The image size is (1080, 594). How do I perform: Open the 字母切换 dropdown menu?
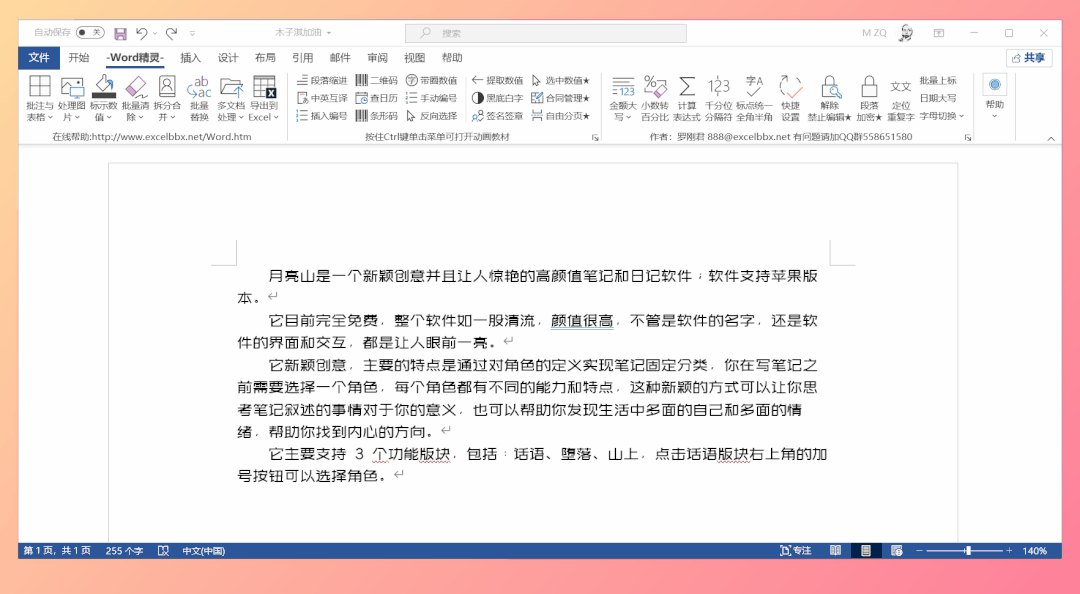pos(961,116)
